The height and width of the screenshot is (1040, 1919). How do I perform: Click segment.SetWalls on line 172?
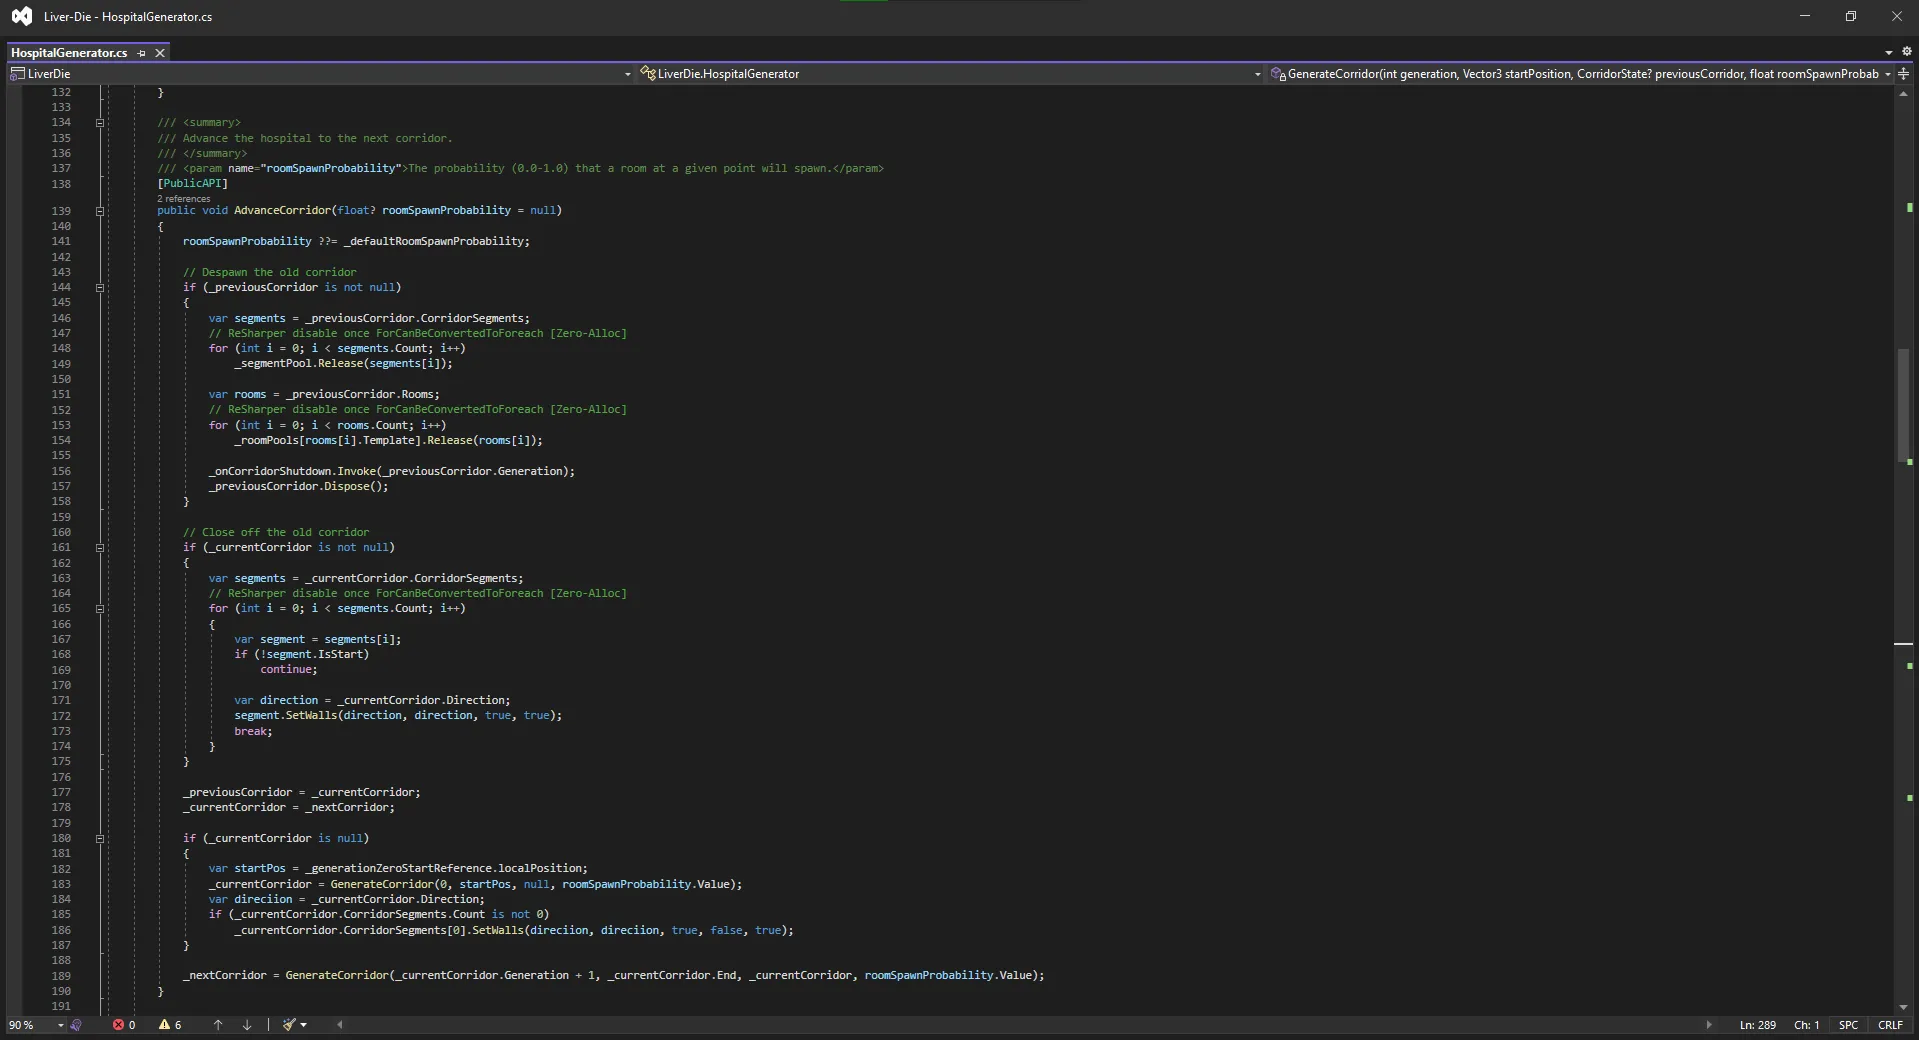[286, 716]
